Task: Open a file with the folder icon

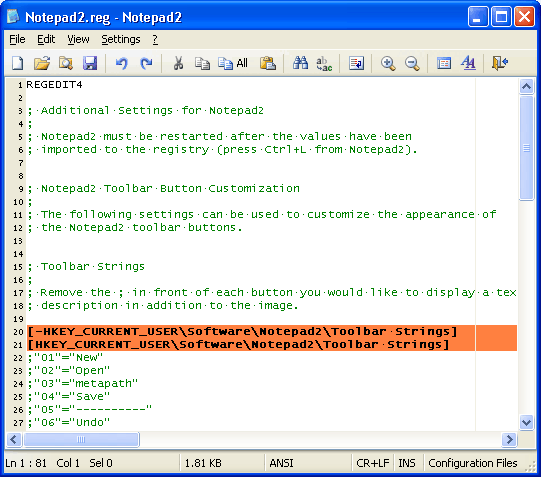Action: (x=42, y=63)
